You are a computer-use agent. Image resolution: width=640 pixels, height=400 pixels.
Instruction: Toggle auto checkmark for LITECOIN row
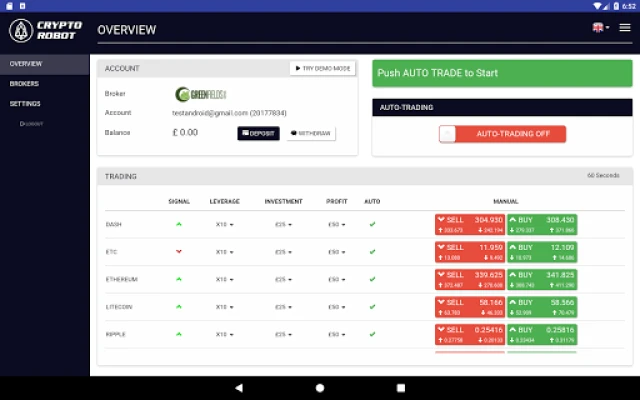point(372,307)
